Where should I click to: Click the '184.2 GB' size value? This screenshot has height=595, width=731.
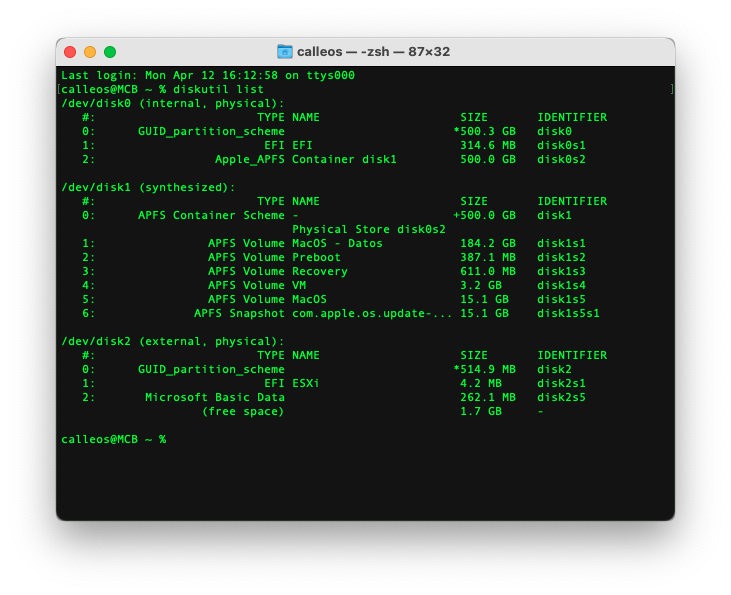[x=488, y=243]
